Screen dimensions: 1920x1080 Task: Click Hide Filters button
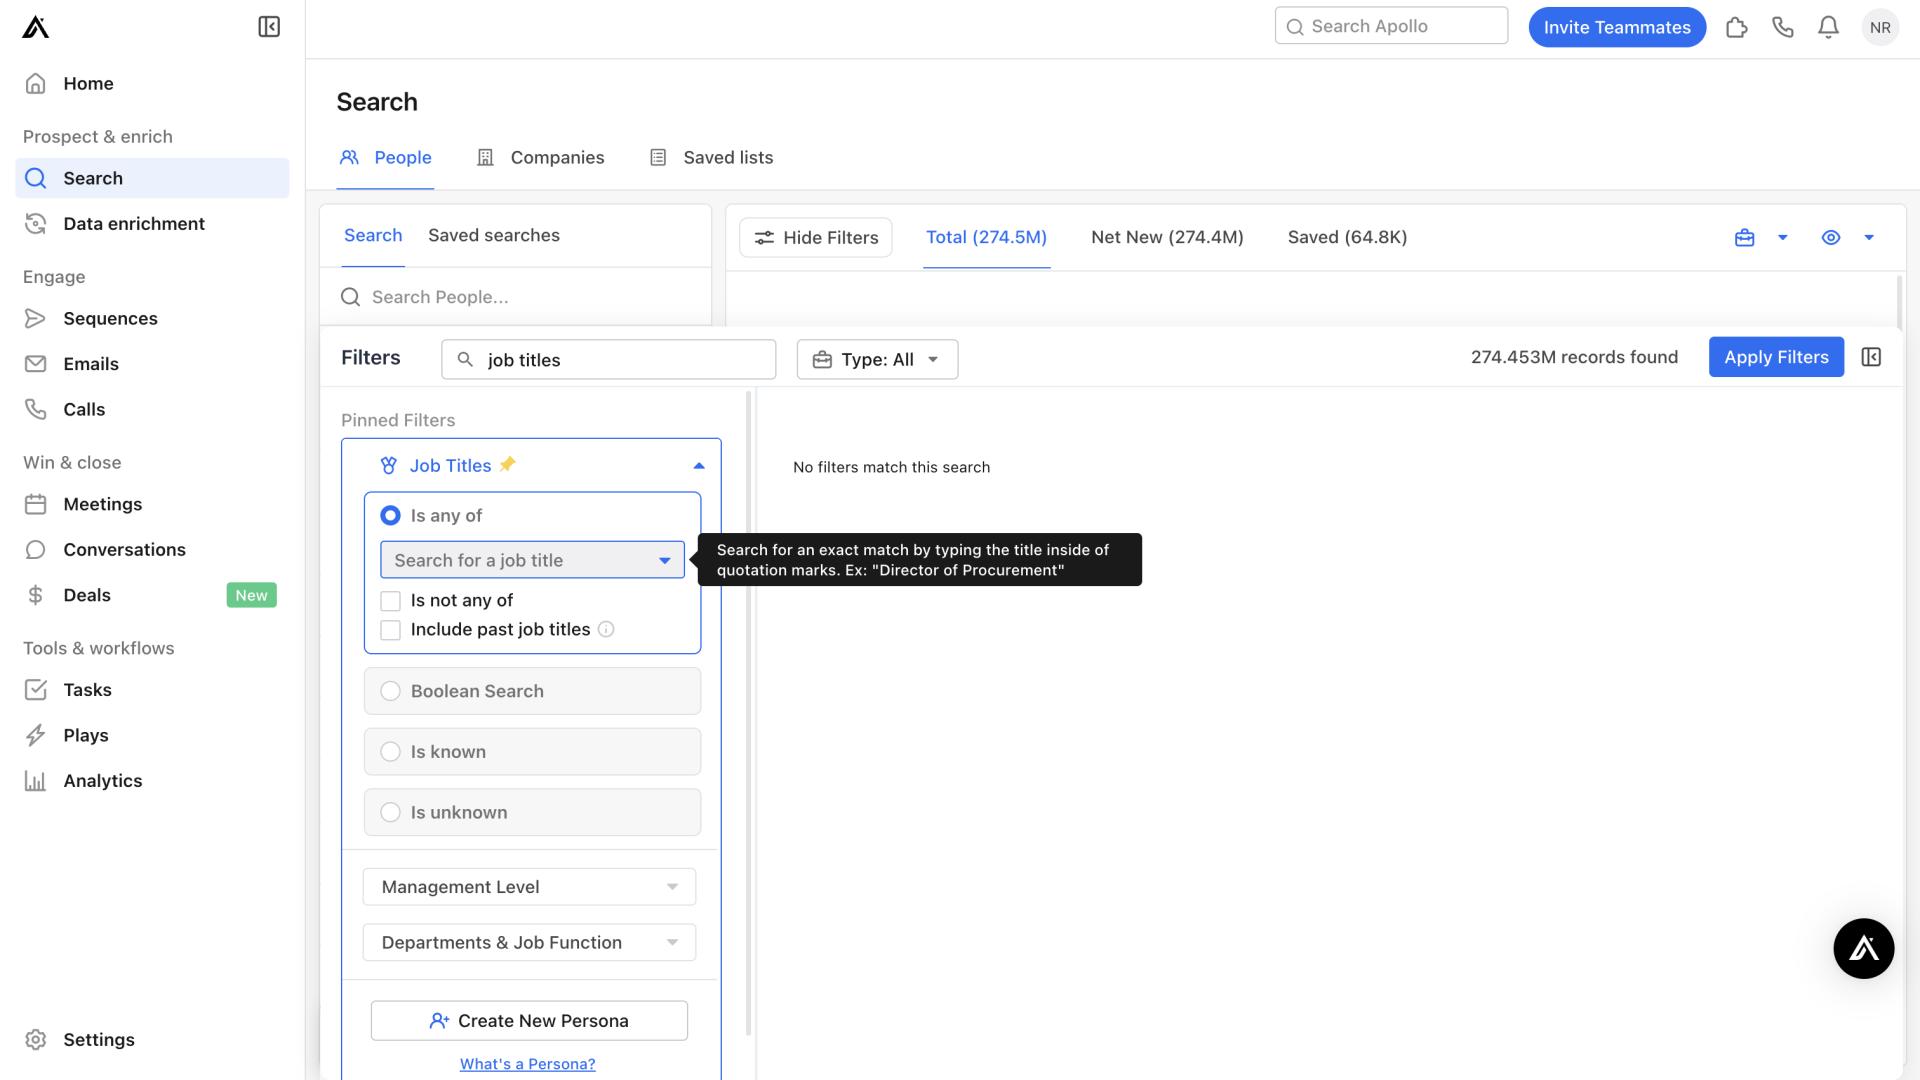[x=816, y=238]
